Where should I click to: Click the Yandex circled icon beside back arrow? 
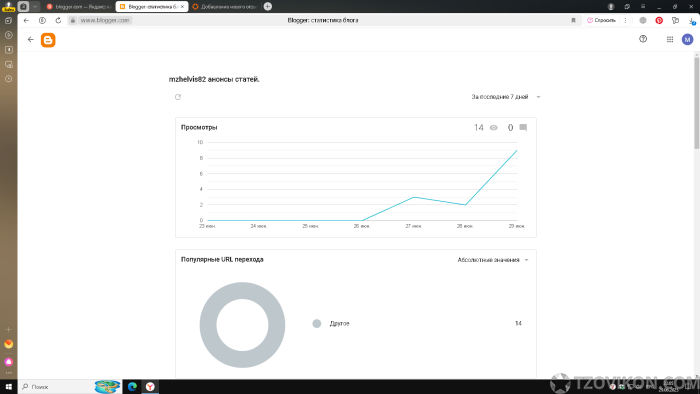42,20
